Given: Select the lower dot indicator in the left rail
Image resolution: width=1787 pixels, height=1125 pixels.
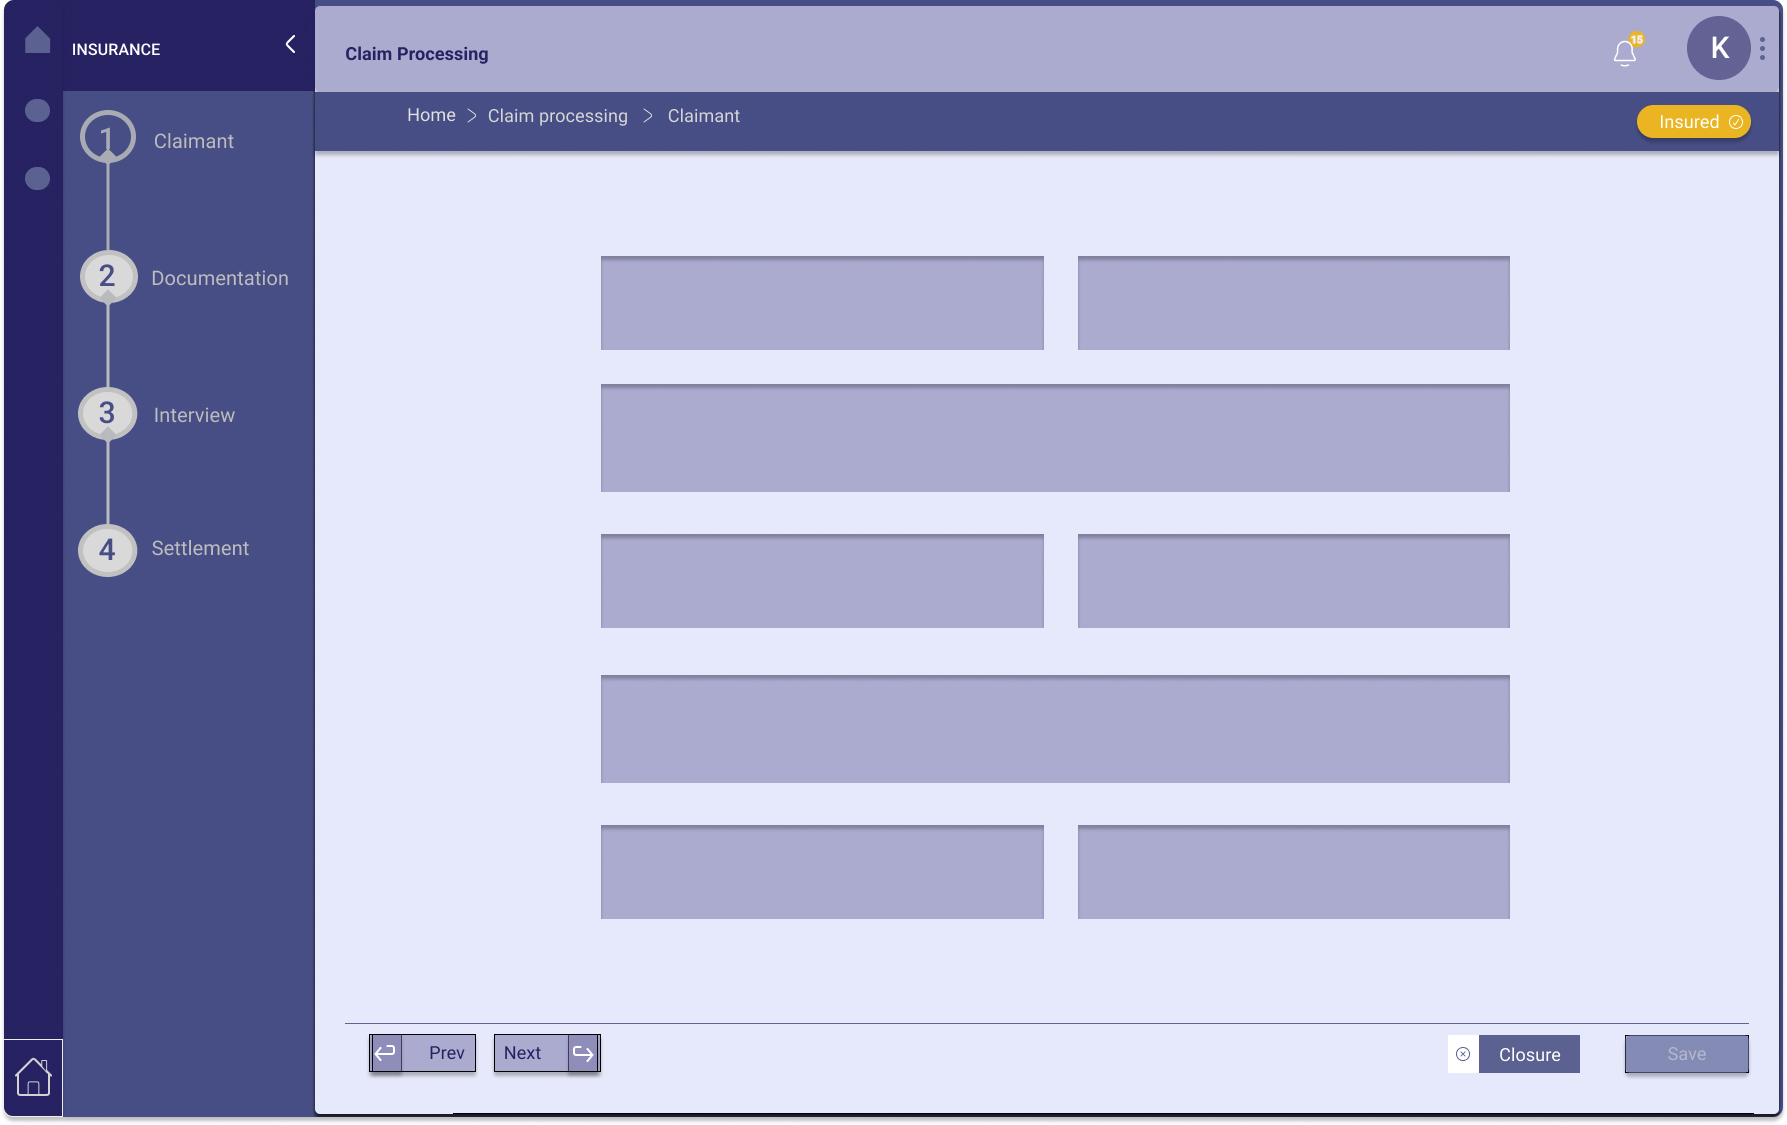Looking at the screenshot, I should (37, 179).
